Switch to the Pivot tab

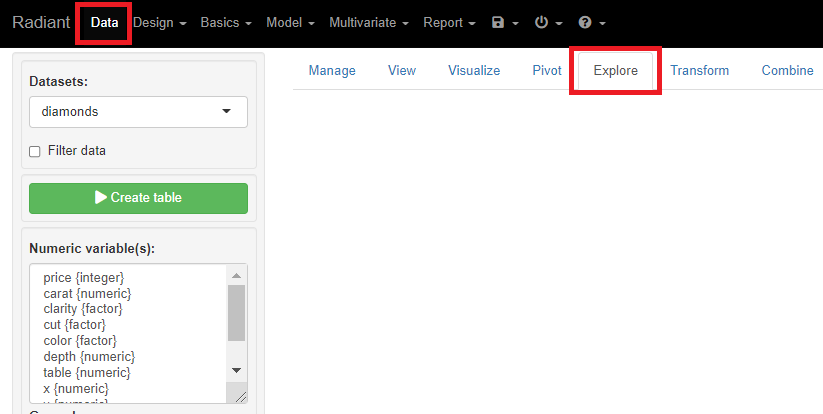pos(547,71)
